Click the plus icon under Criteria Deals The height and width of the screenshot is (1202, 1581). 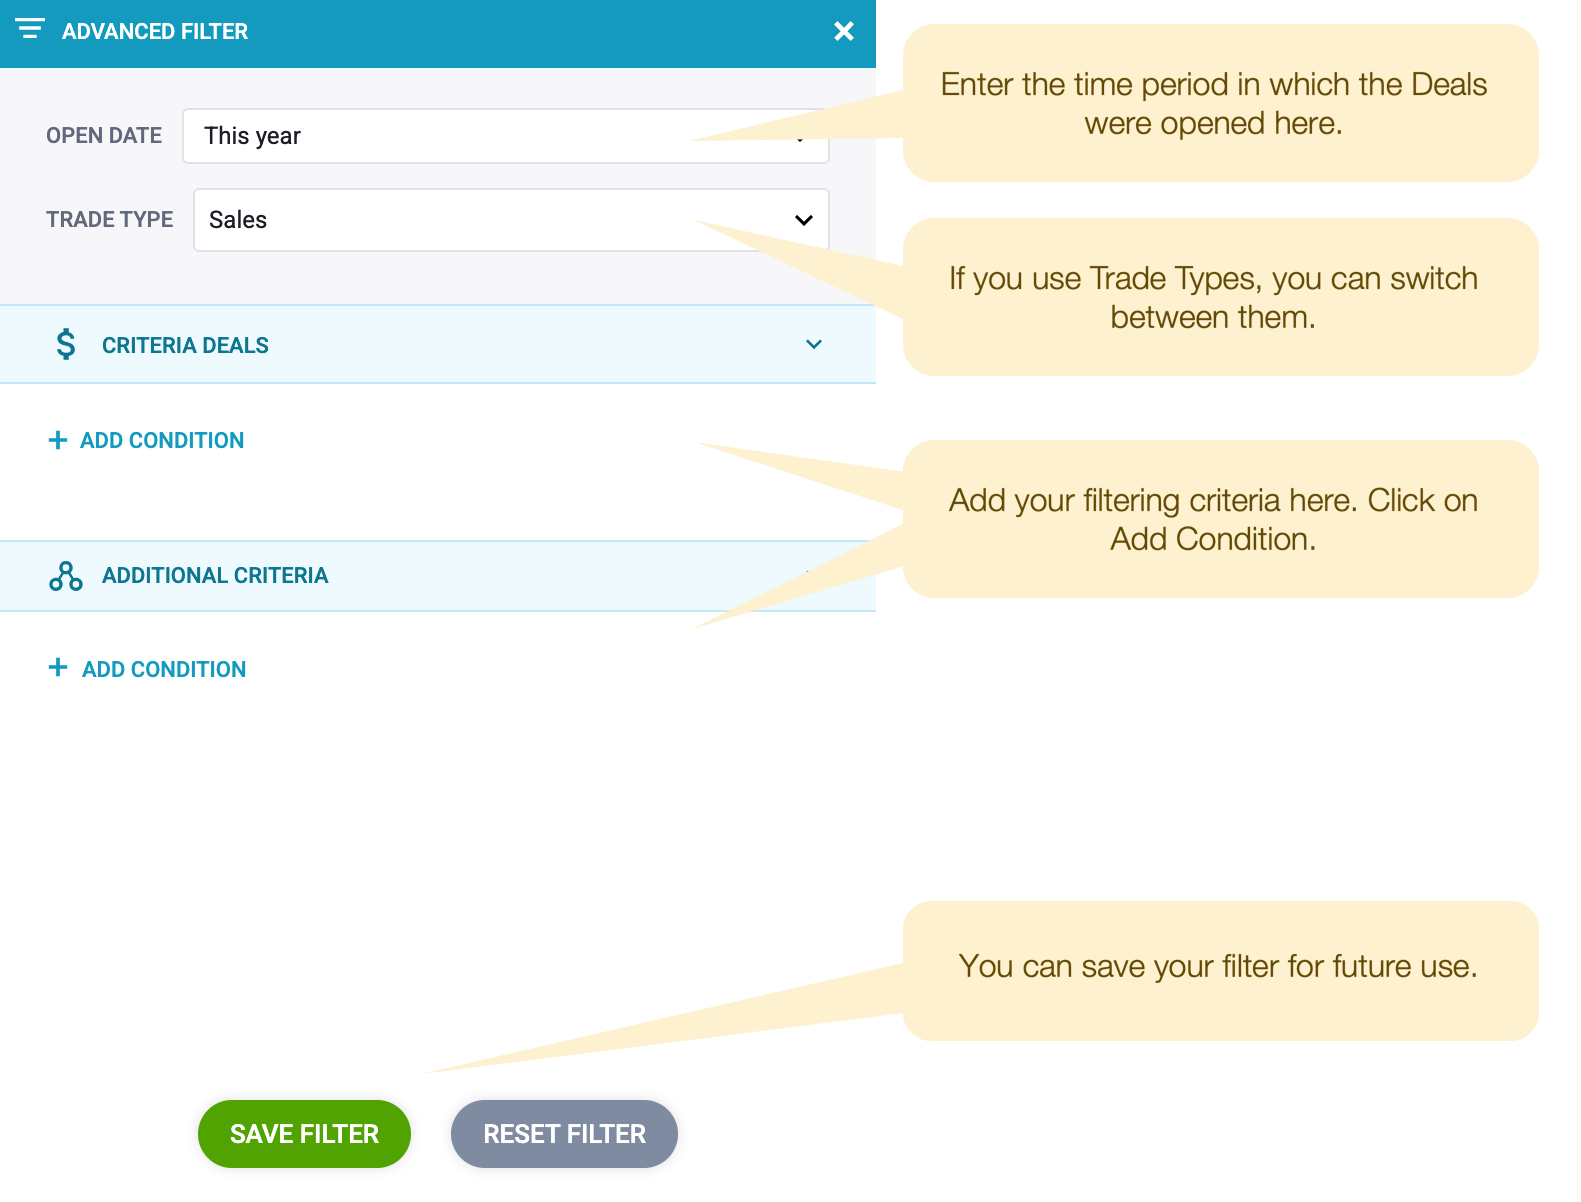coord(58,440)
